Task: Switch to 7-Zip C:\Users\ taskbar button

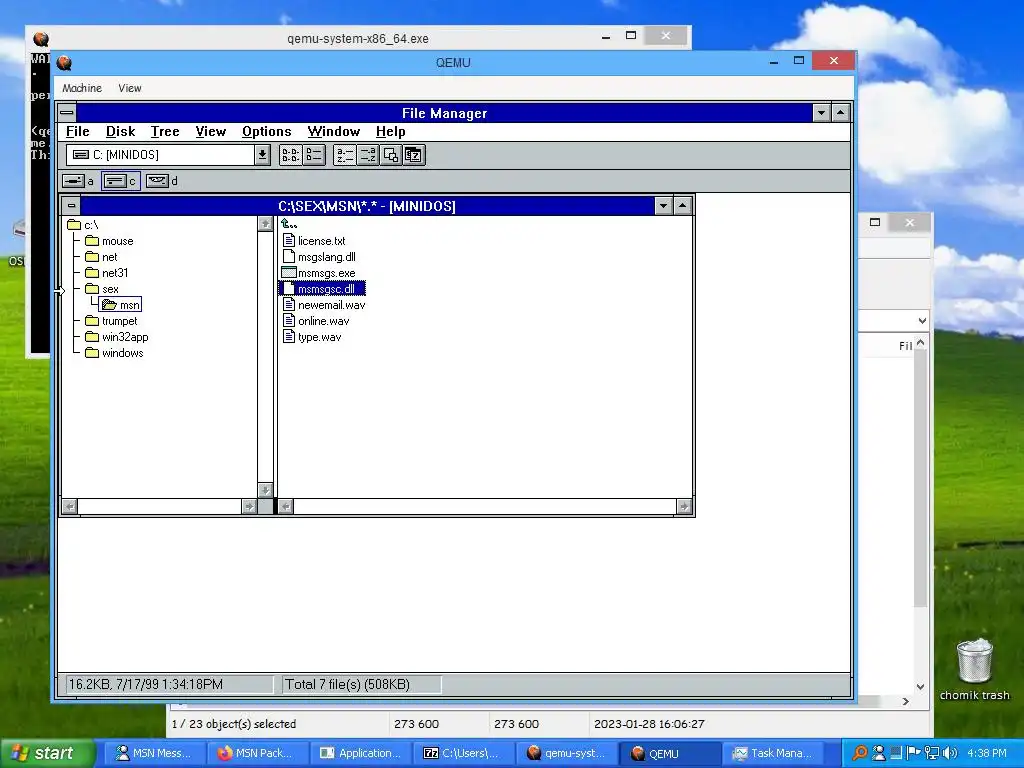Action: point(463,753)
